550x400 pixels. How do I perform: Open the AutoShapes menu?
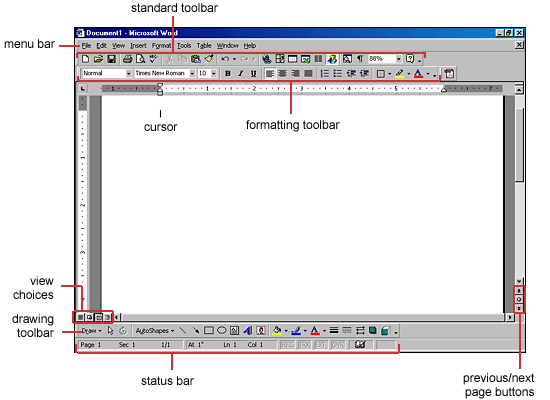(155, 331)
